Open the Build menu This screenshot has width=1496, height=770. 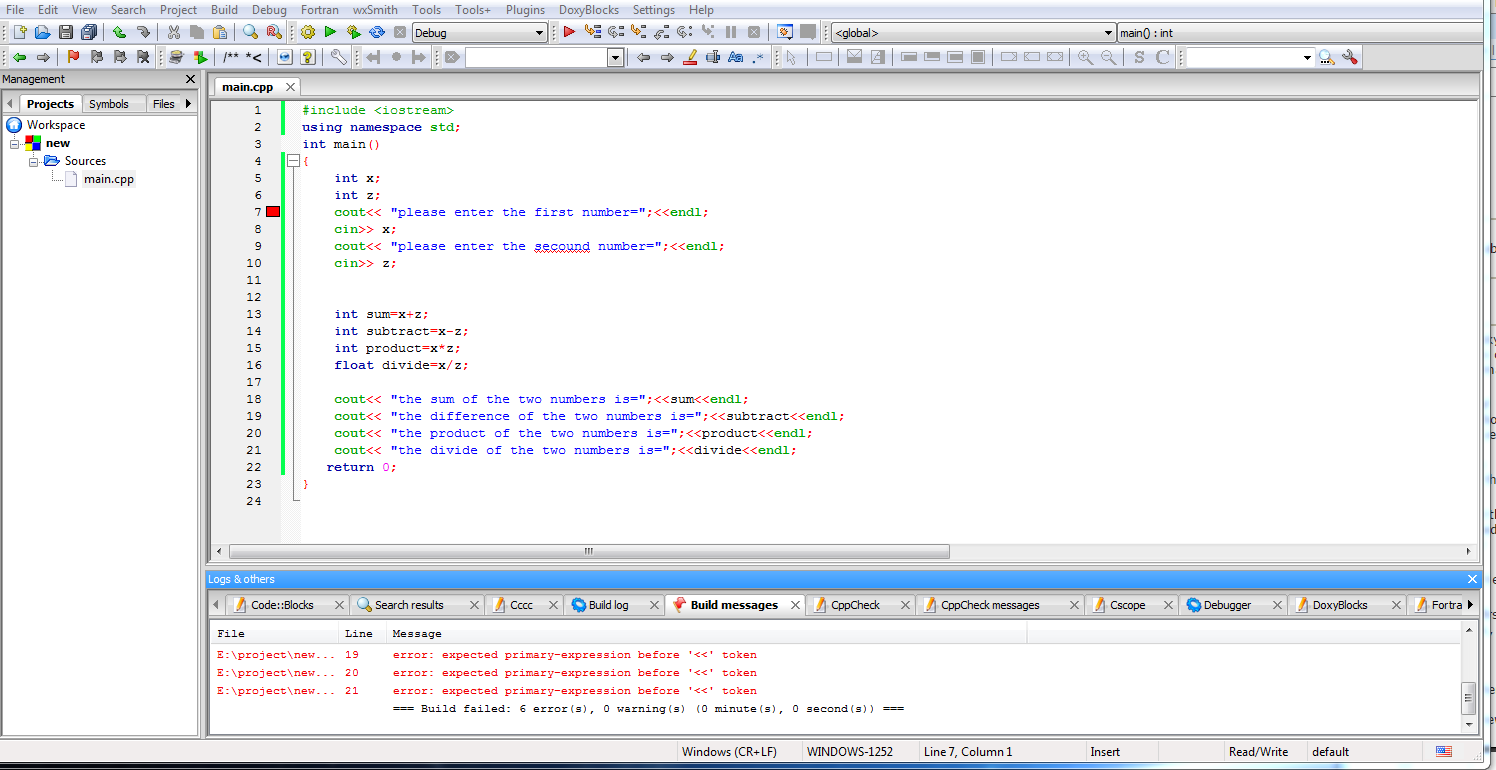tap(224, 10)
